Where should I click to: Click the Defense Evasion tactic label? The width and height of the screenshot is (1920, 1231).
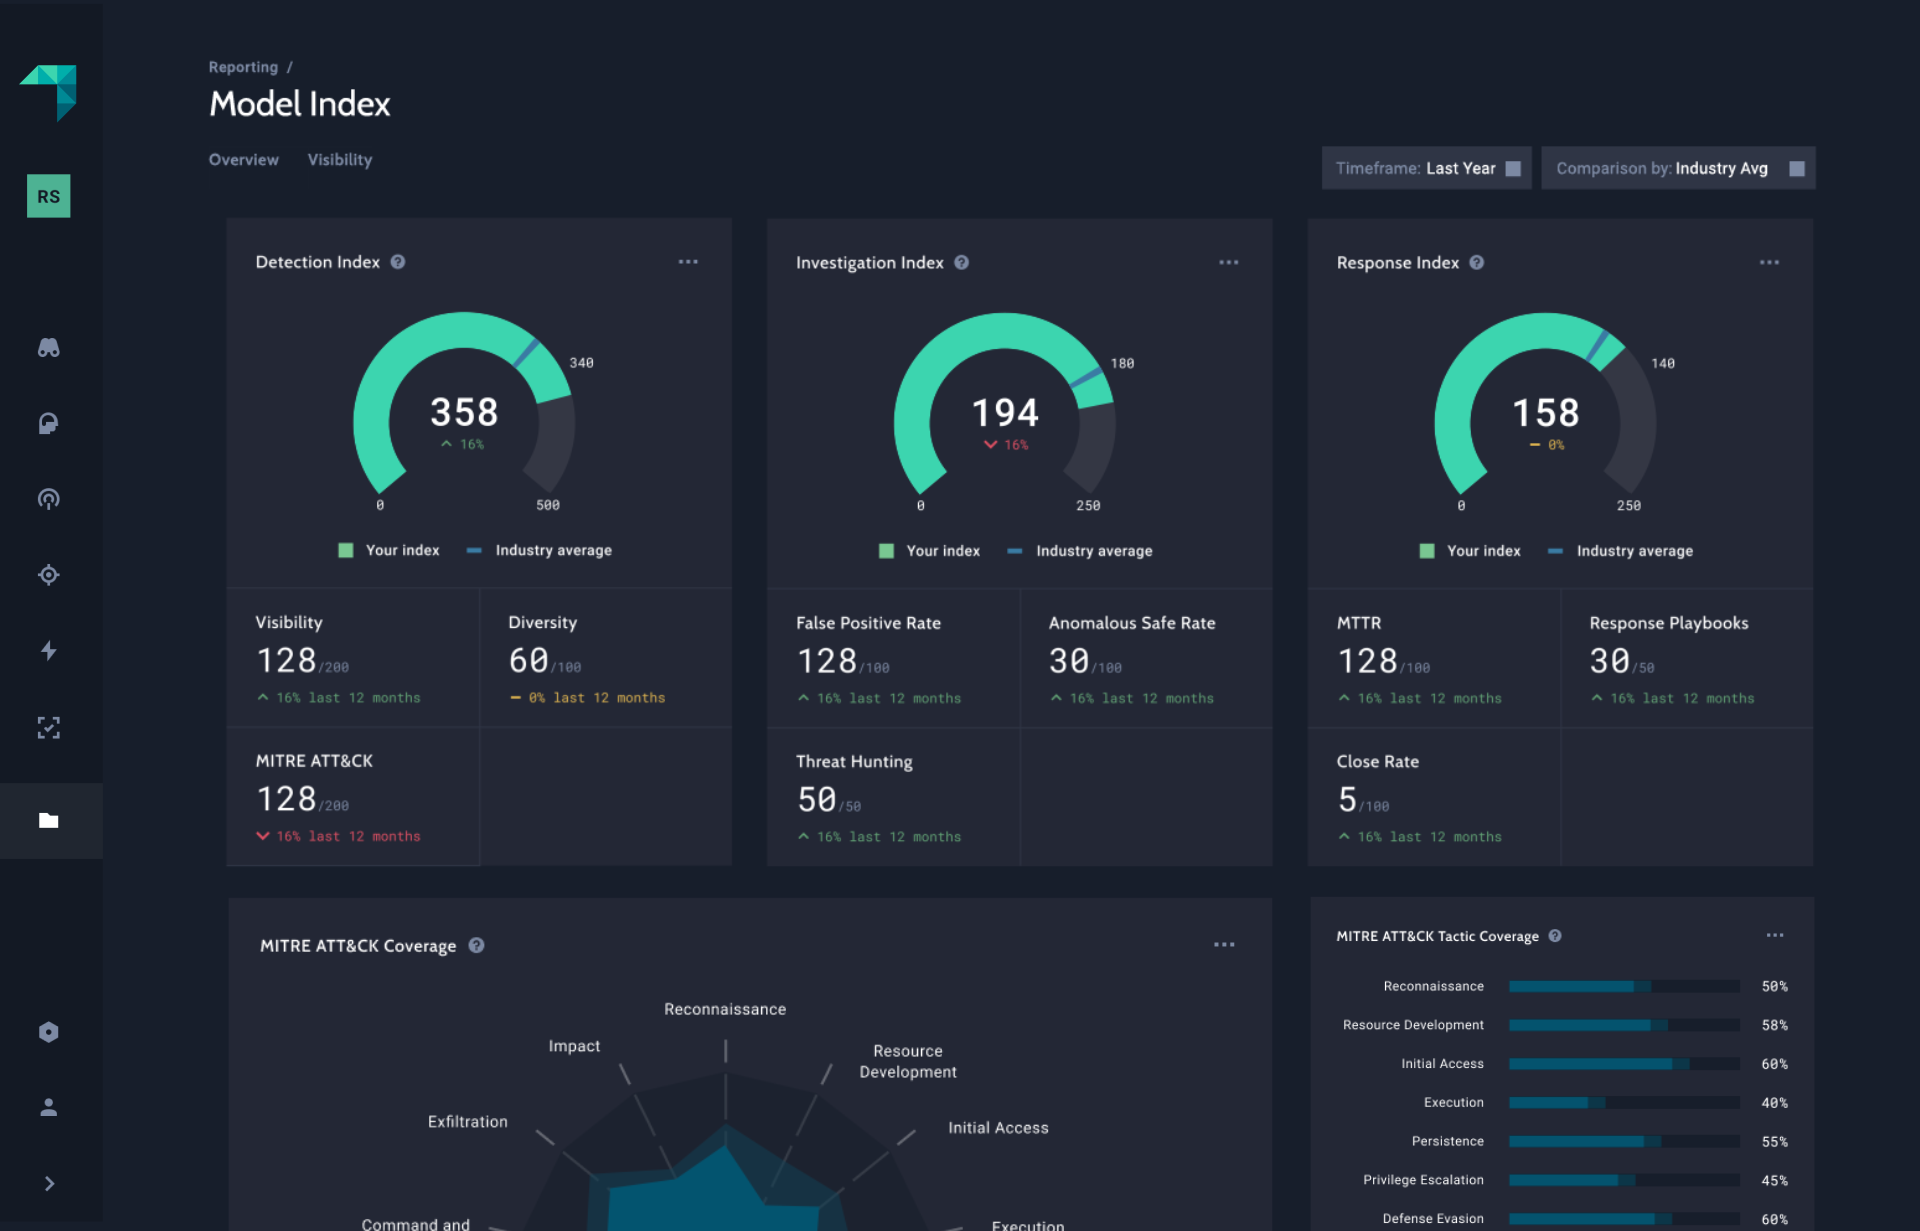(x=1433, y=1219)
